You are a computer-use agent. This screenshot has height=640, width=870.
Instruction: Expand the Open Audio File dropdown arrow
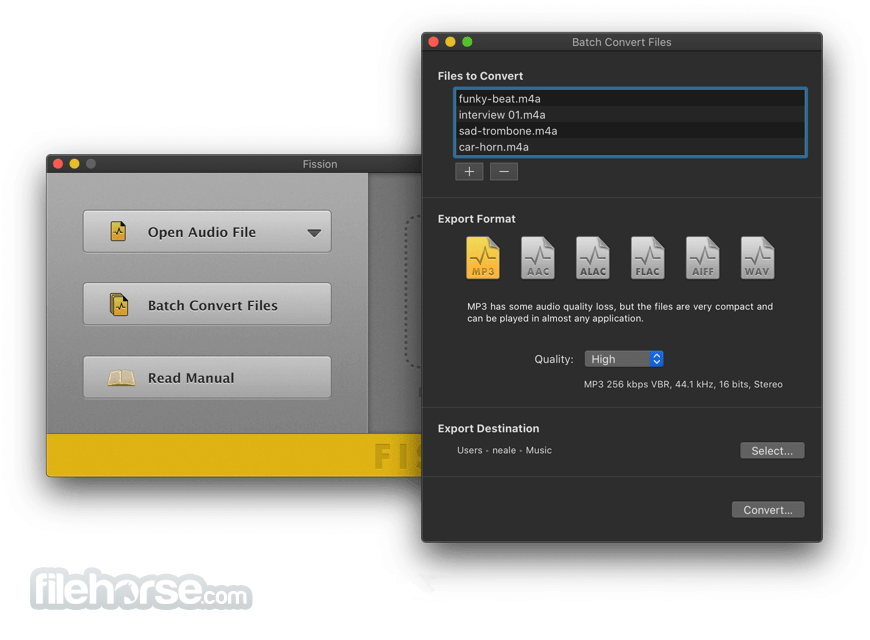click(x=314, y=233)
